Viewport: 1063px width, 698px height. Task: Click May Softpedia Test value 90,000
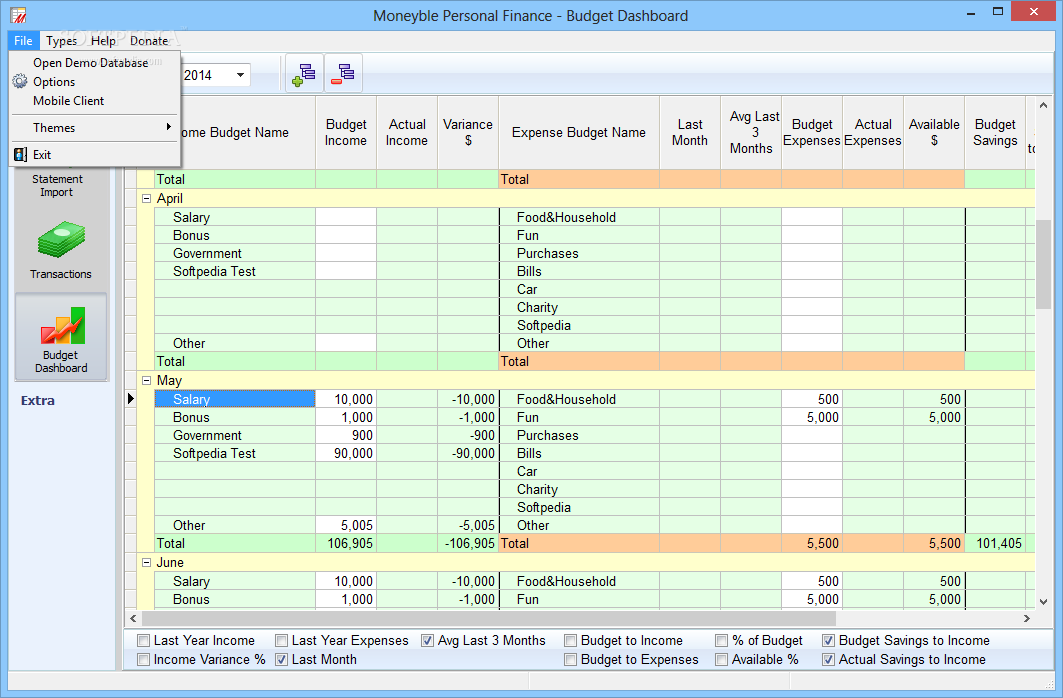346,453
